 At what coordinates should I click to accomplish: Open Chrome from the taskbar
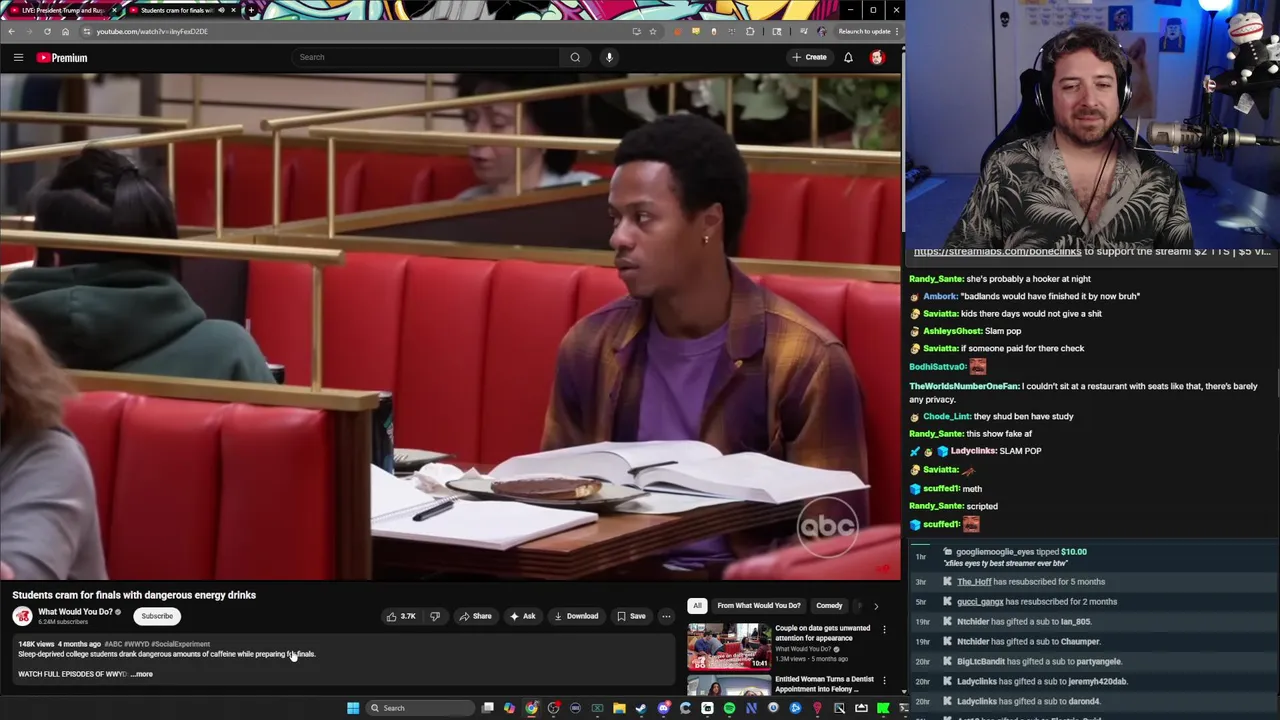pos(531,708)
